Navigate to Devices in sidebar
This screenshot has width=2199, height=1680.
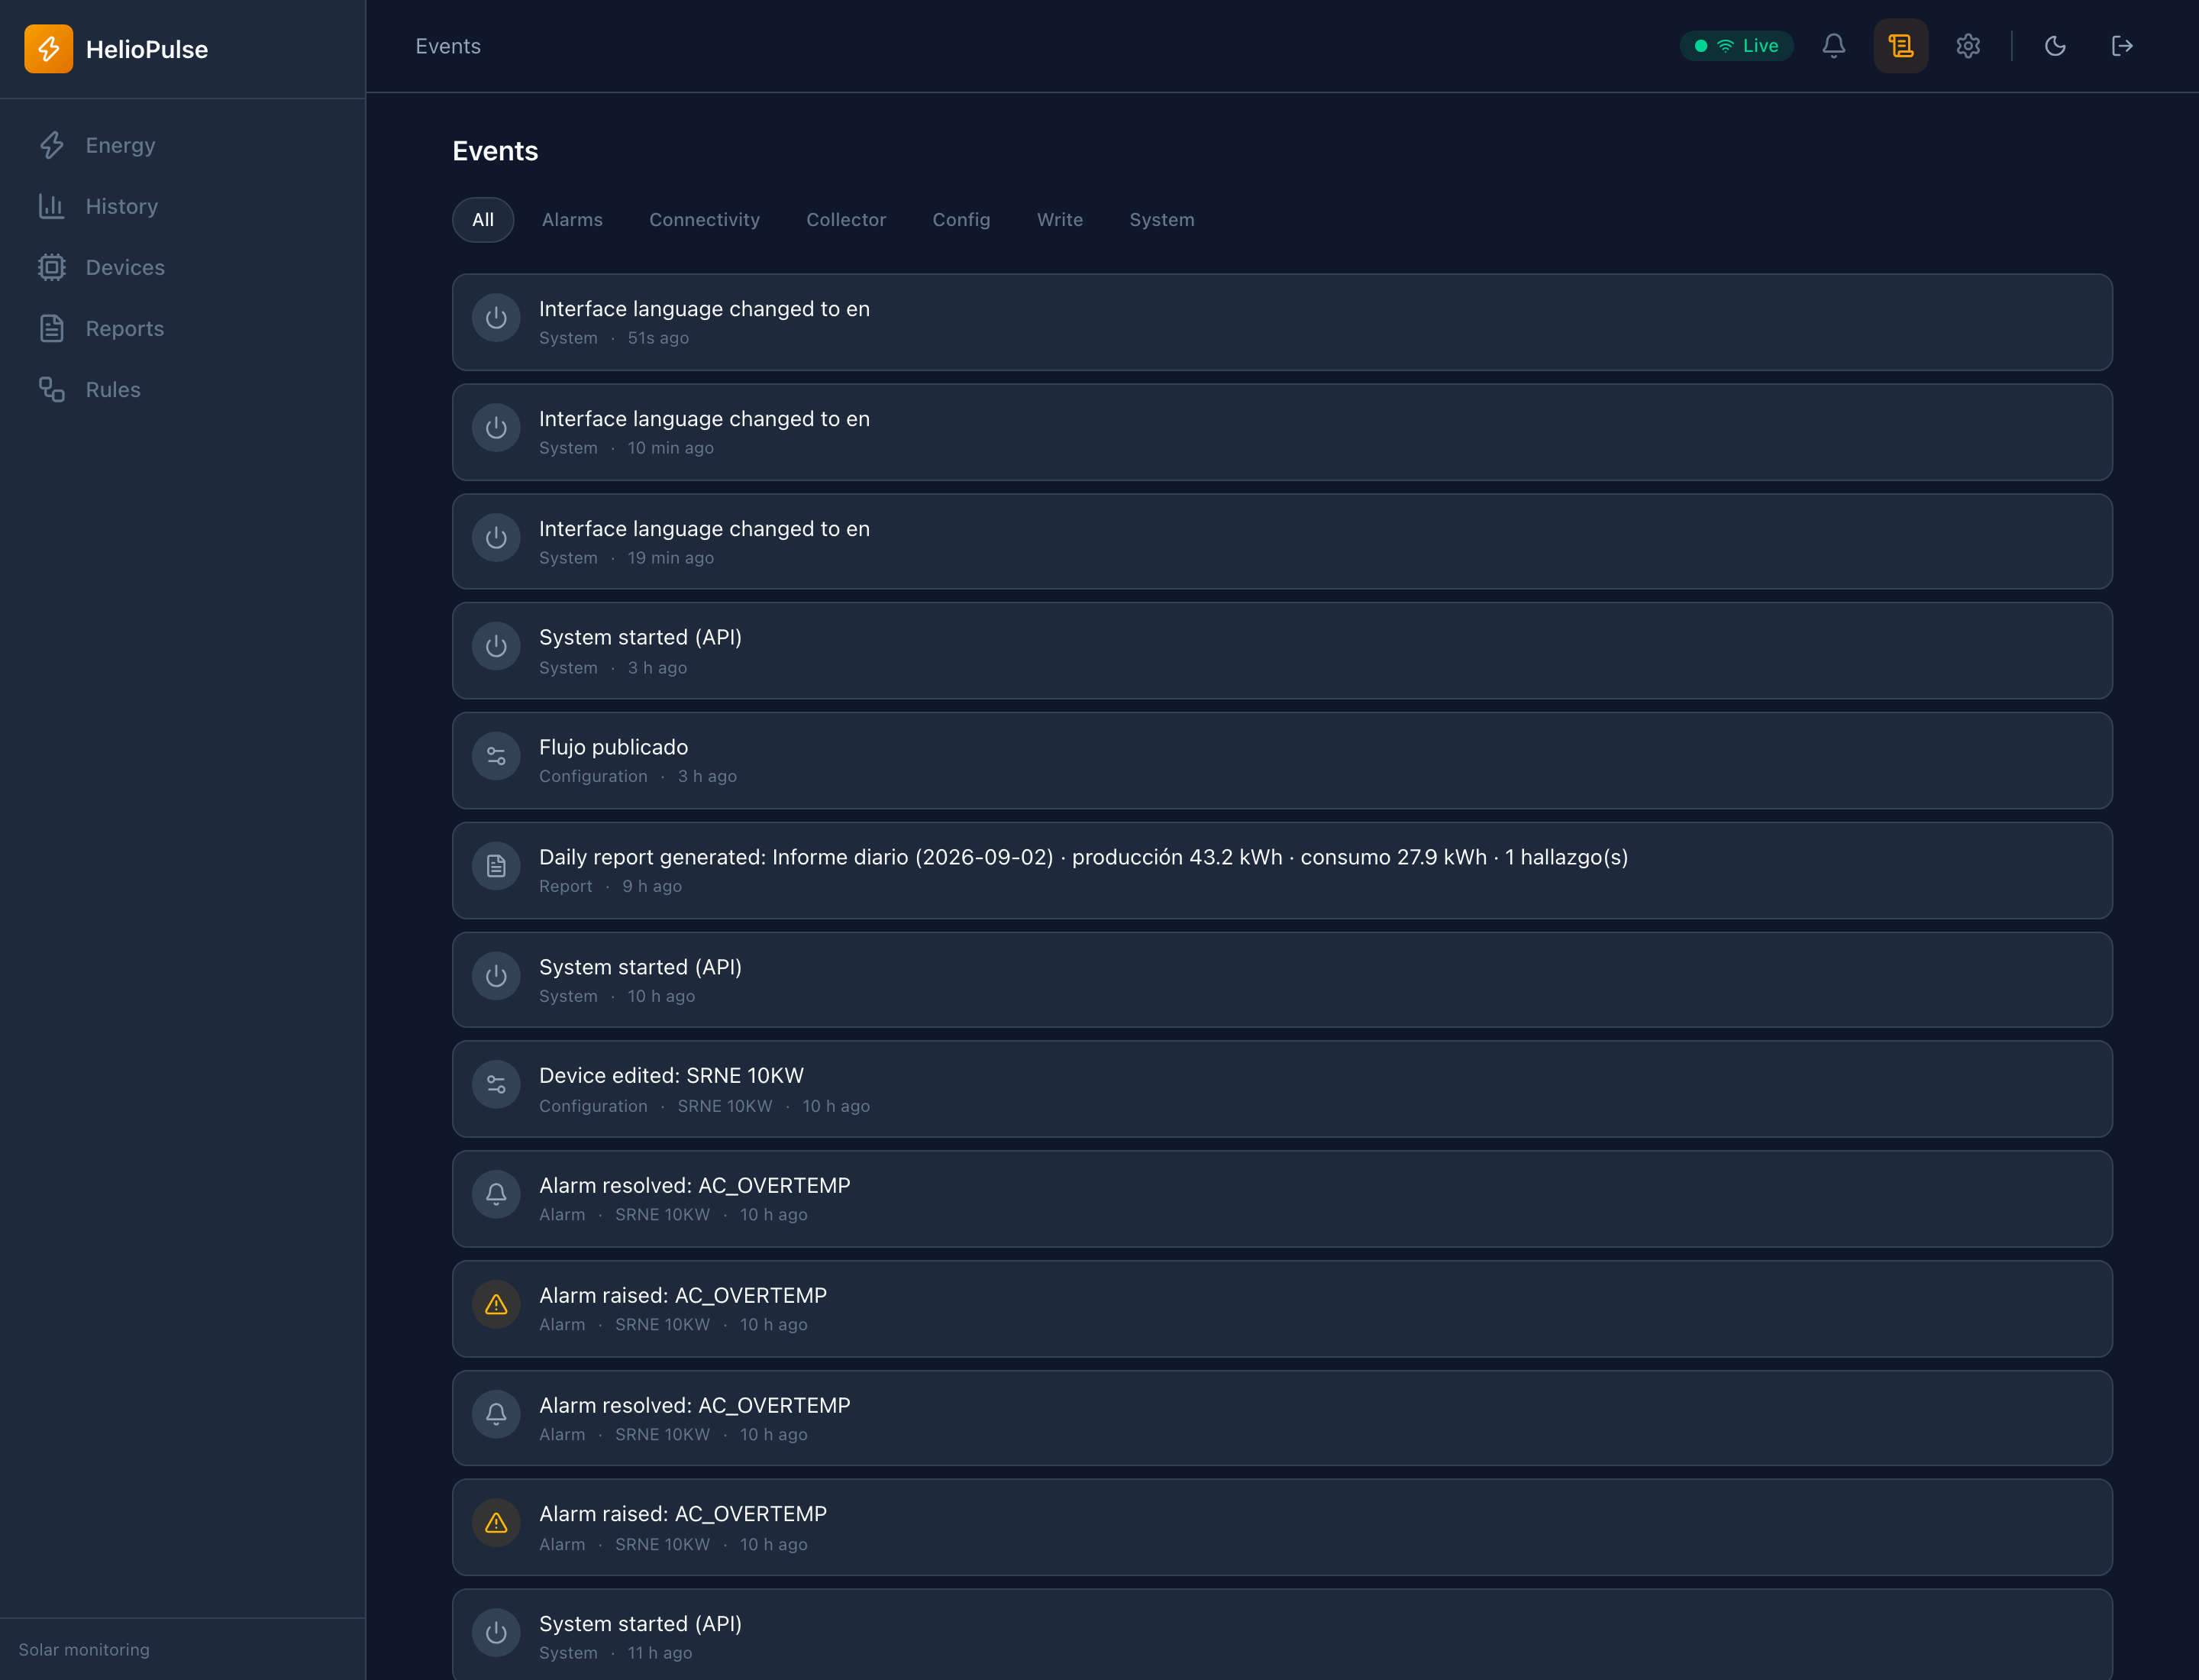coord(183,267)
